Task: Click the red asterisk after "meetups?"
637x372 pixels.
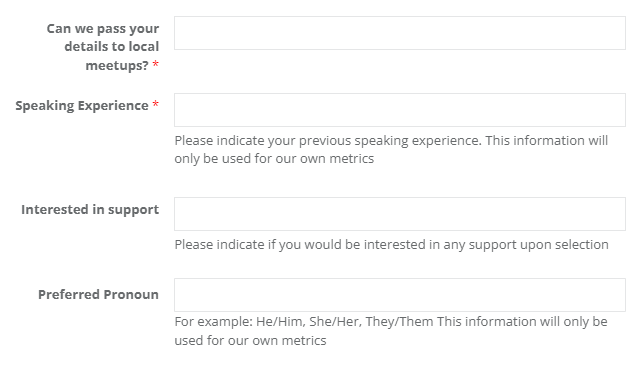Action: click(x=155, y=64)
